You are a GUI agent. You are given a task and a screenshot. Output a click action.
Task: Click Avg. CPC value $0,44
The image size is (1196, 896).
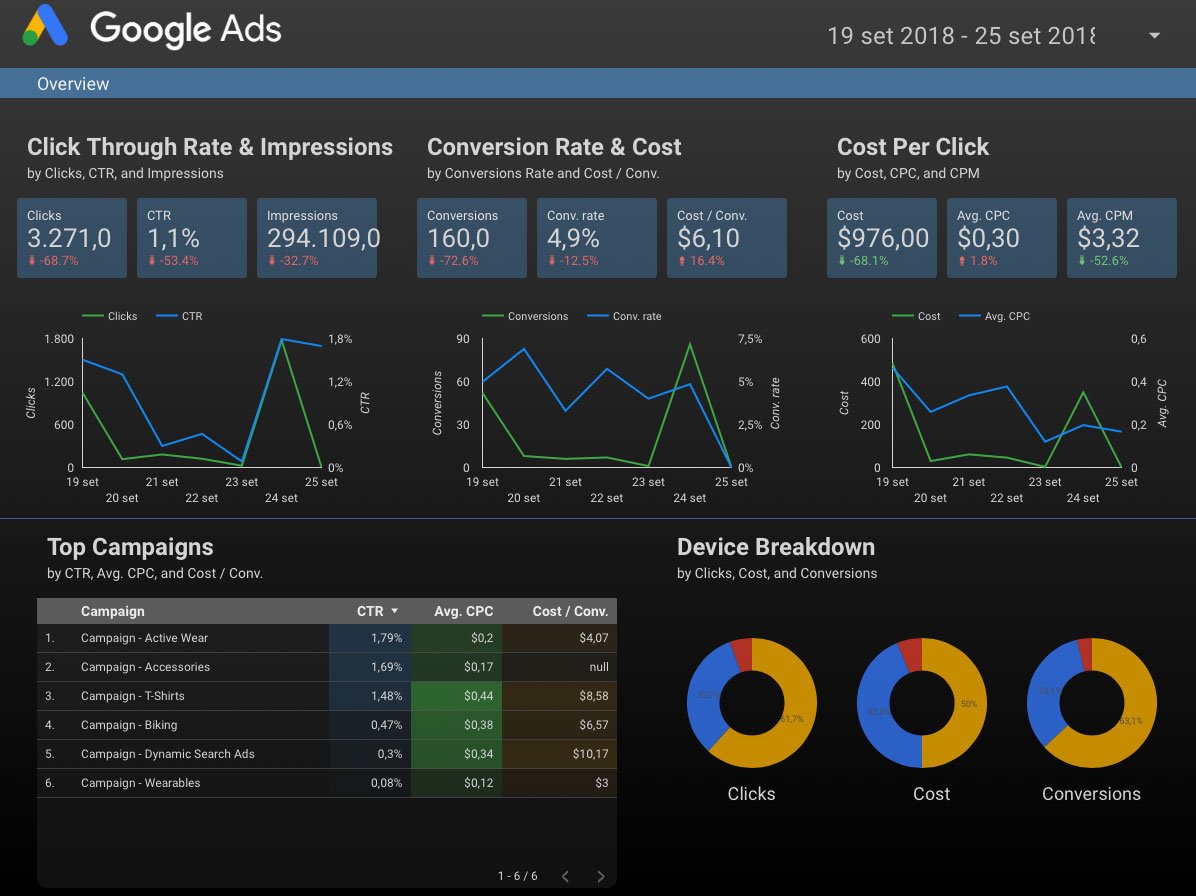(x=478, y=695)
